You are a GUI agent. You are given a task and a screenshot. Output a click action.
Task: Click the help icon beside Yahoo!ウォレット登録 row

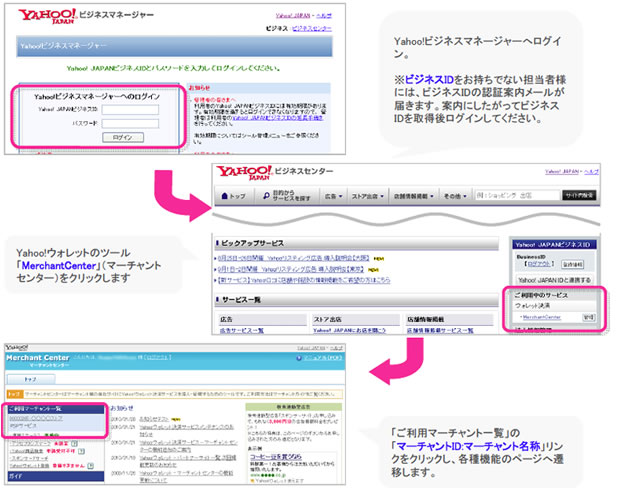(x=91, y=466)
